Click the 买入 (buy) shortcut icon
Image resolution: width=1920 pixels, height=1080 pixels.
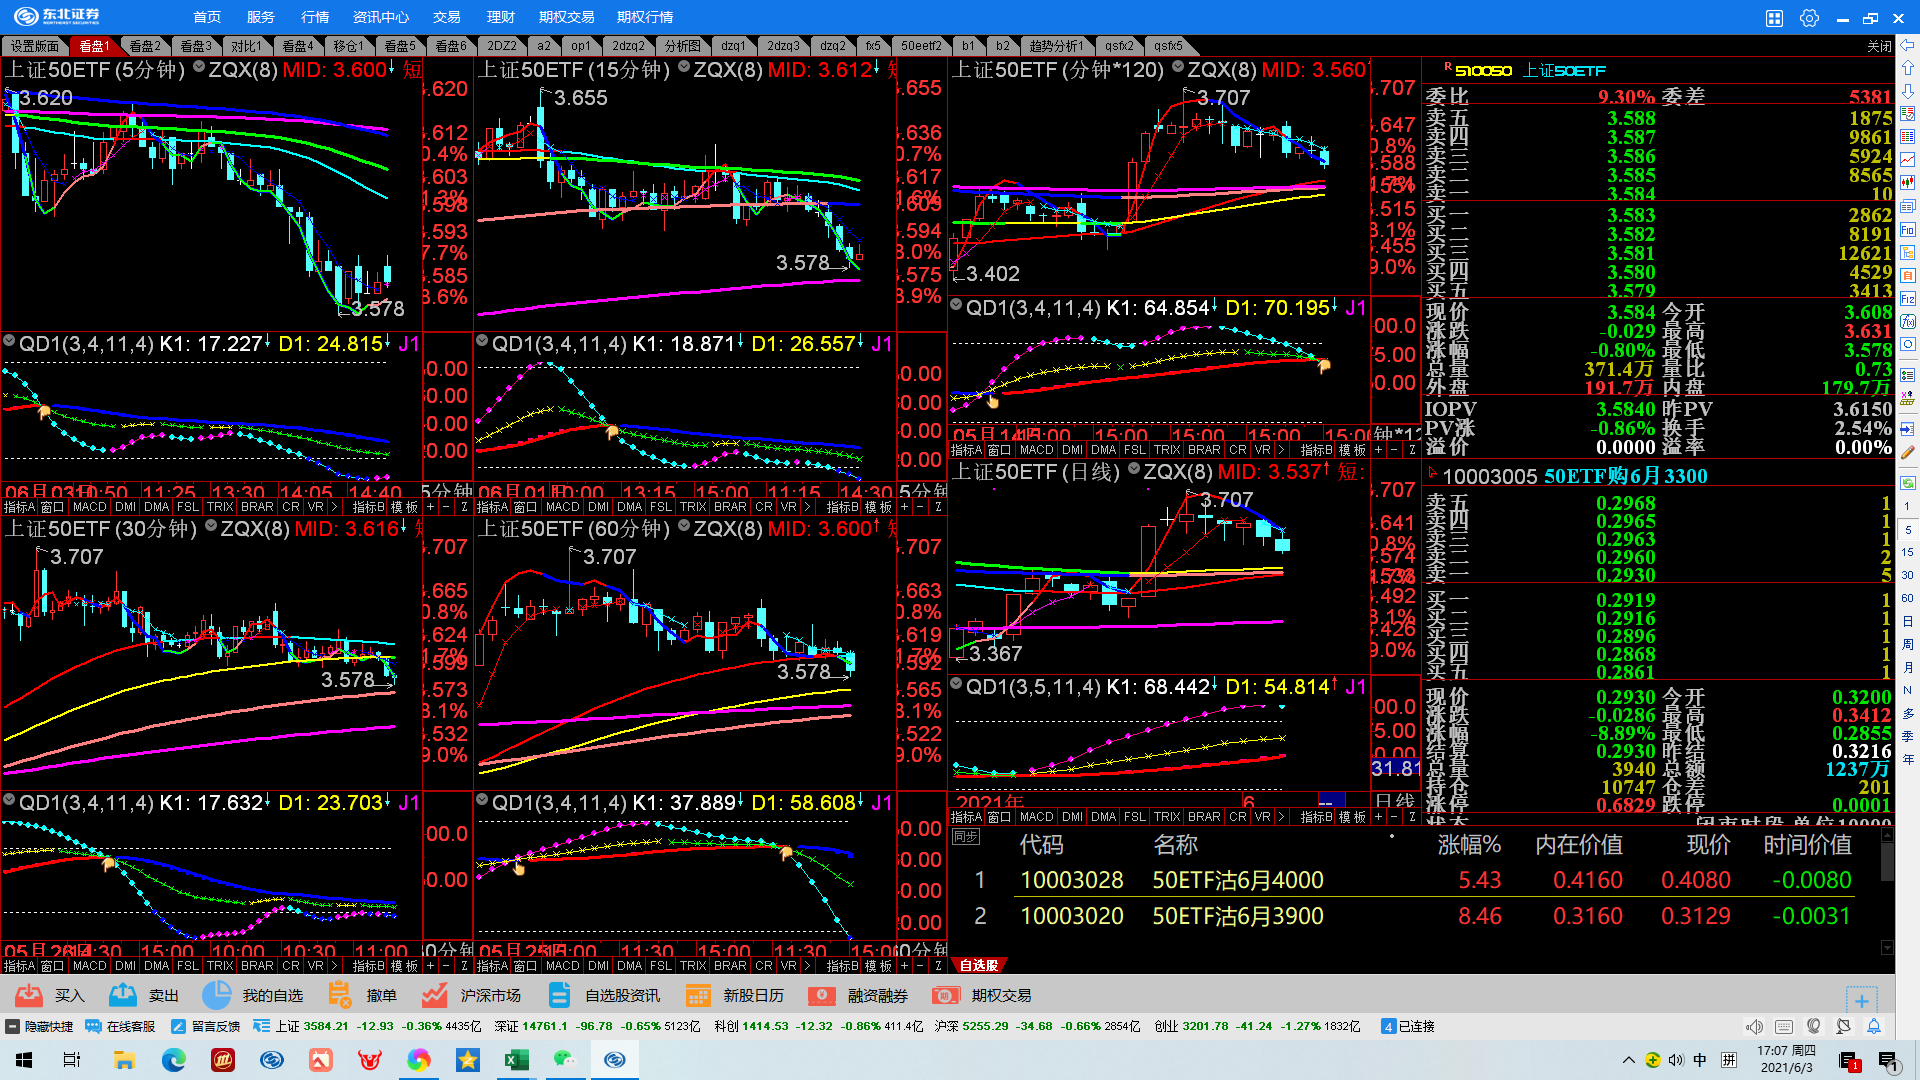(x=30, y=995)
